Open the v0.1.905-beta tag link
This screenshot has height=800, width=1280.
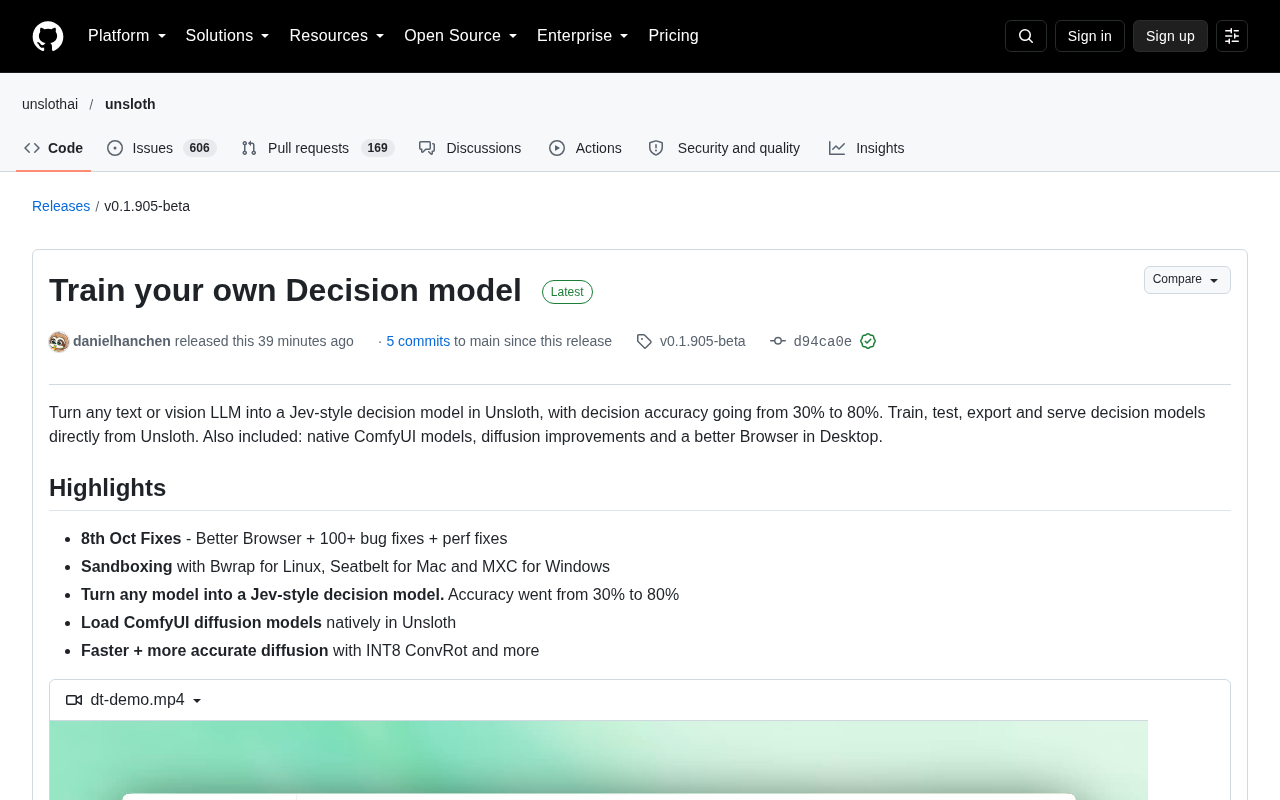703,341
